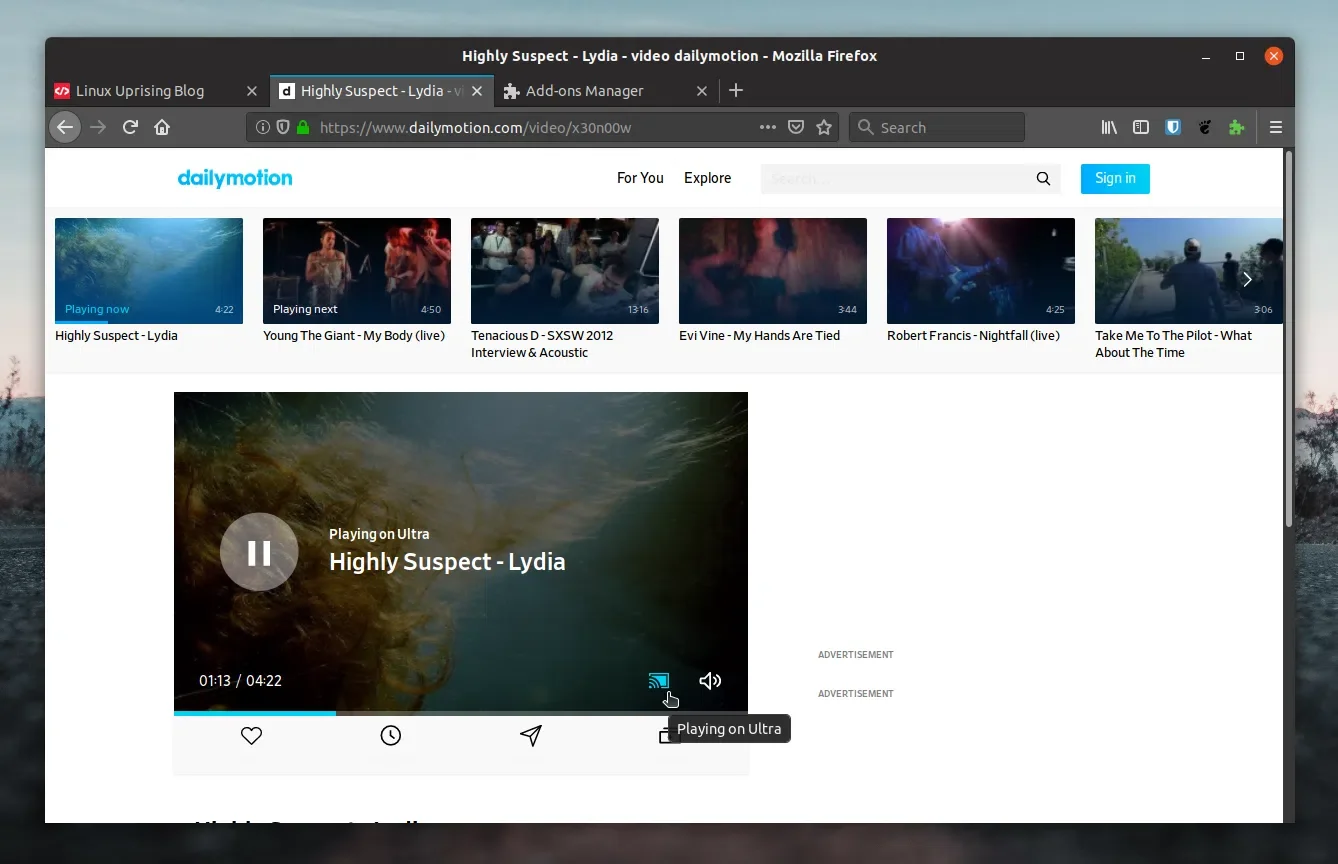Add to Watch Later with clock icon
Image resolution: width=1338 pixels, height=864 pixels.
391,736
